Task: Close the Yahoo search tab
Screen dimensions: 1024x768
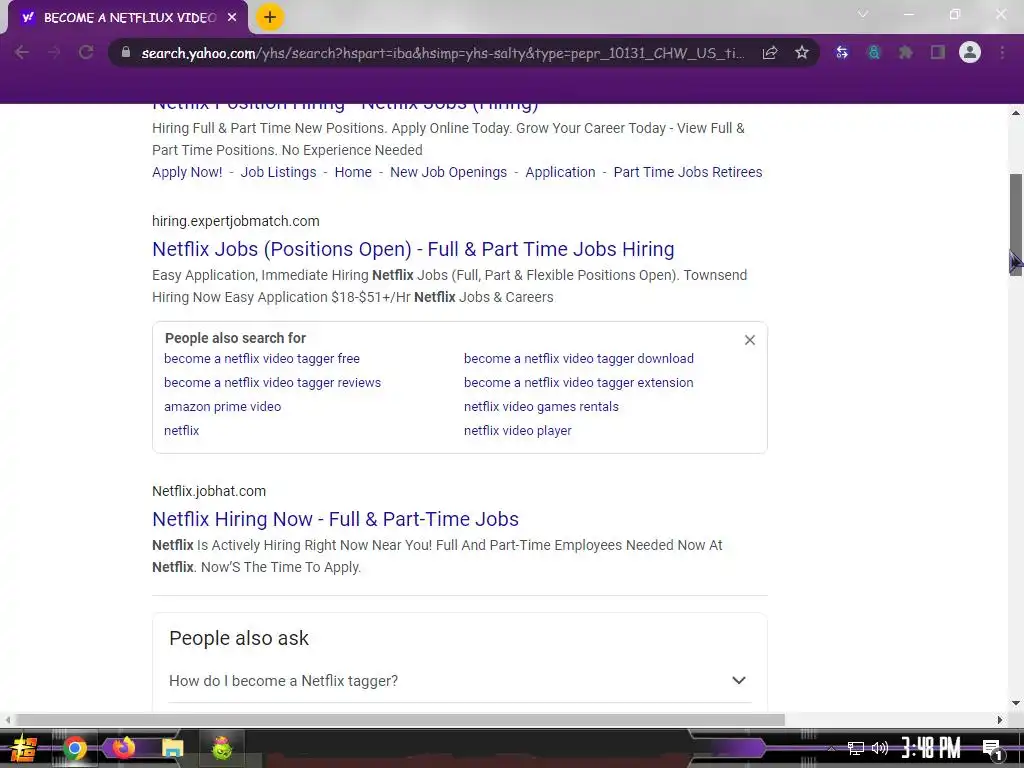Action: click(232, 18)
